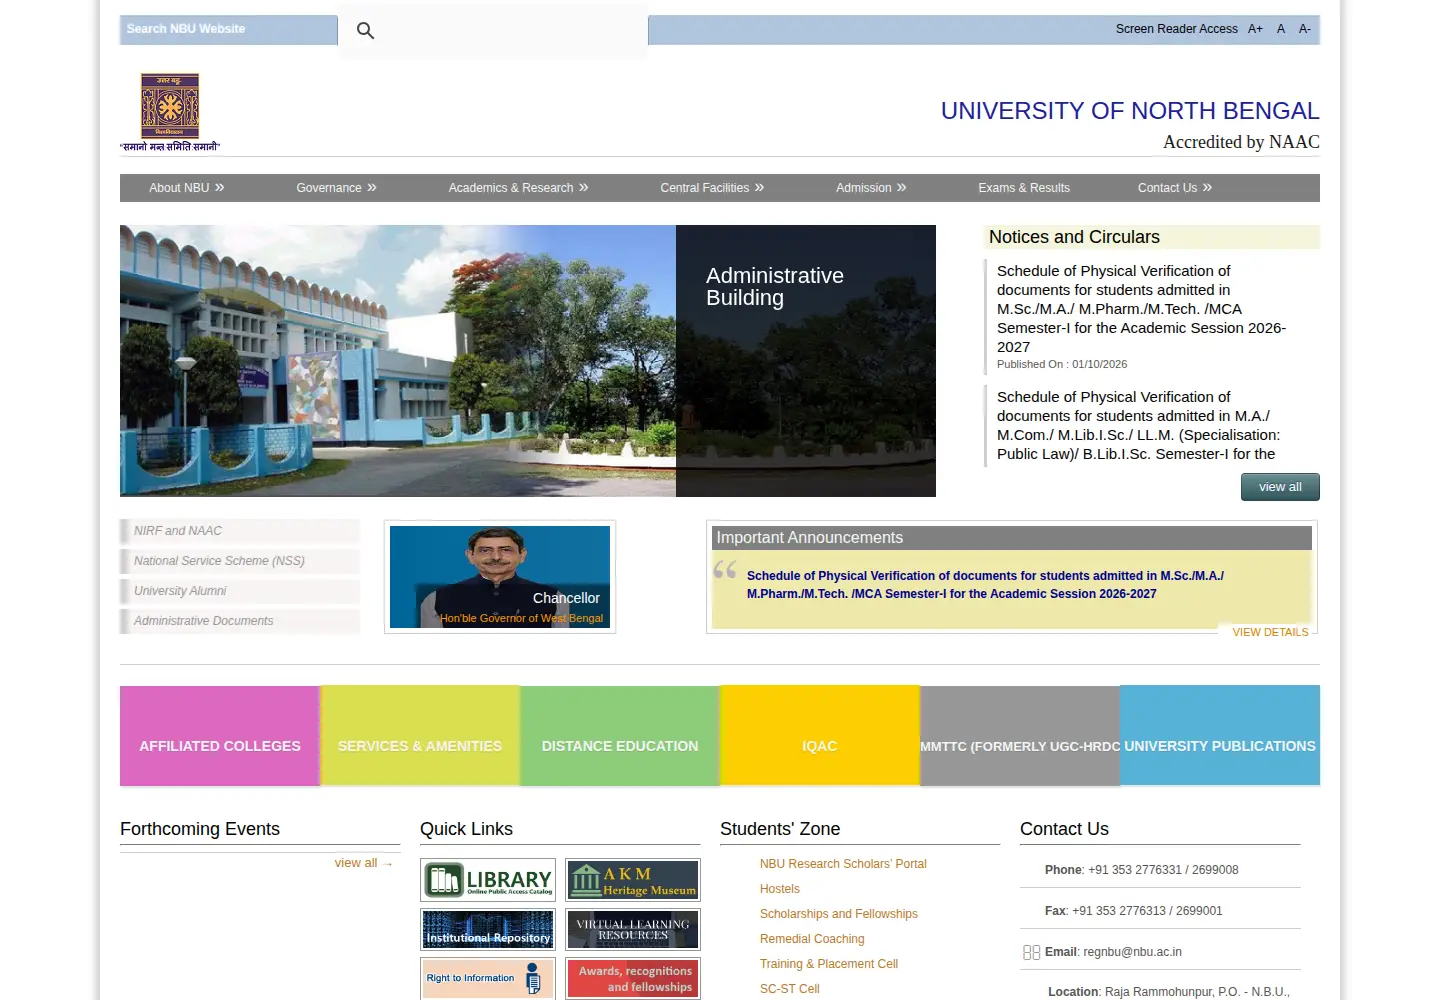Open the Hostels link
The height and width of the screenshot is (1000, 1440).
(780, 889)
